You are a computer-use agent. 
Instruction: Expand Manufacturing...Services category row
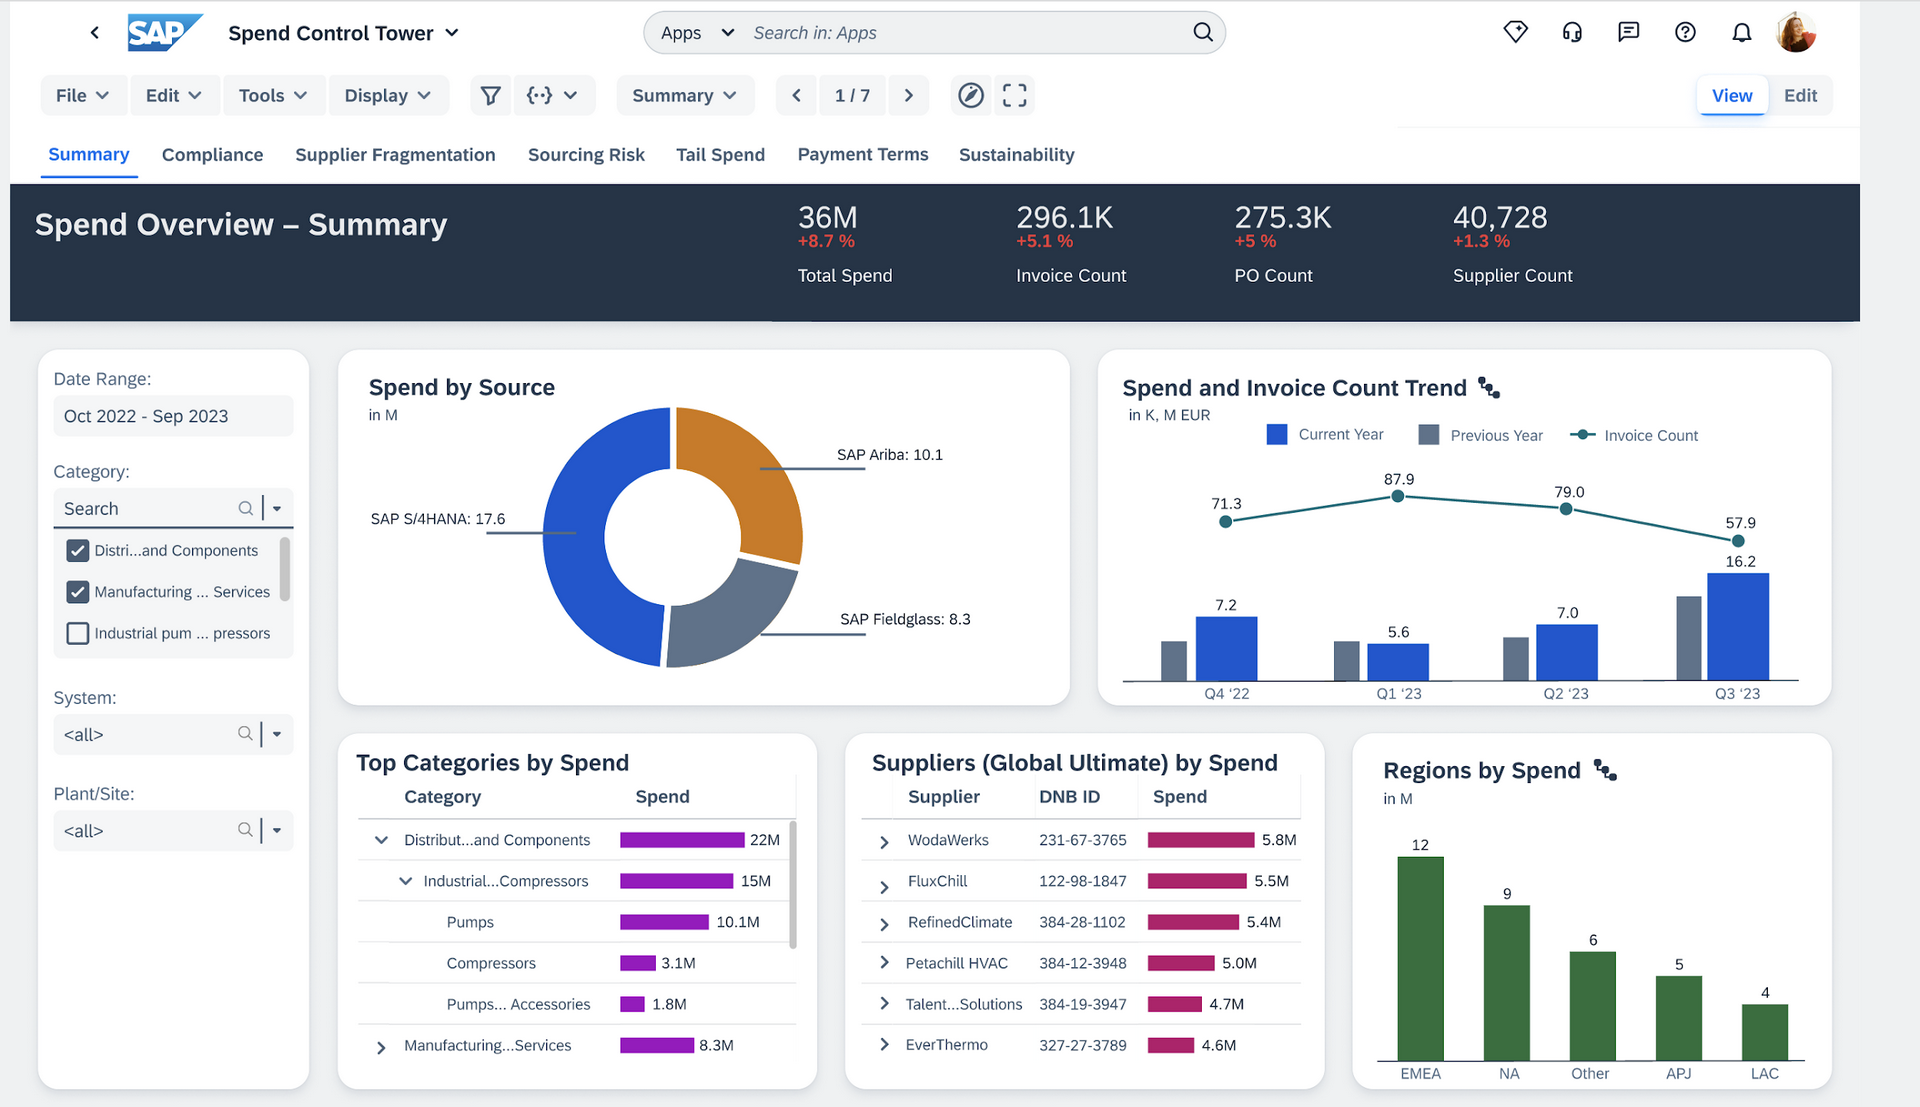coord(381,1047)
